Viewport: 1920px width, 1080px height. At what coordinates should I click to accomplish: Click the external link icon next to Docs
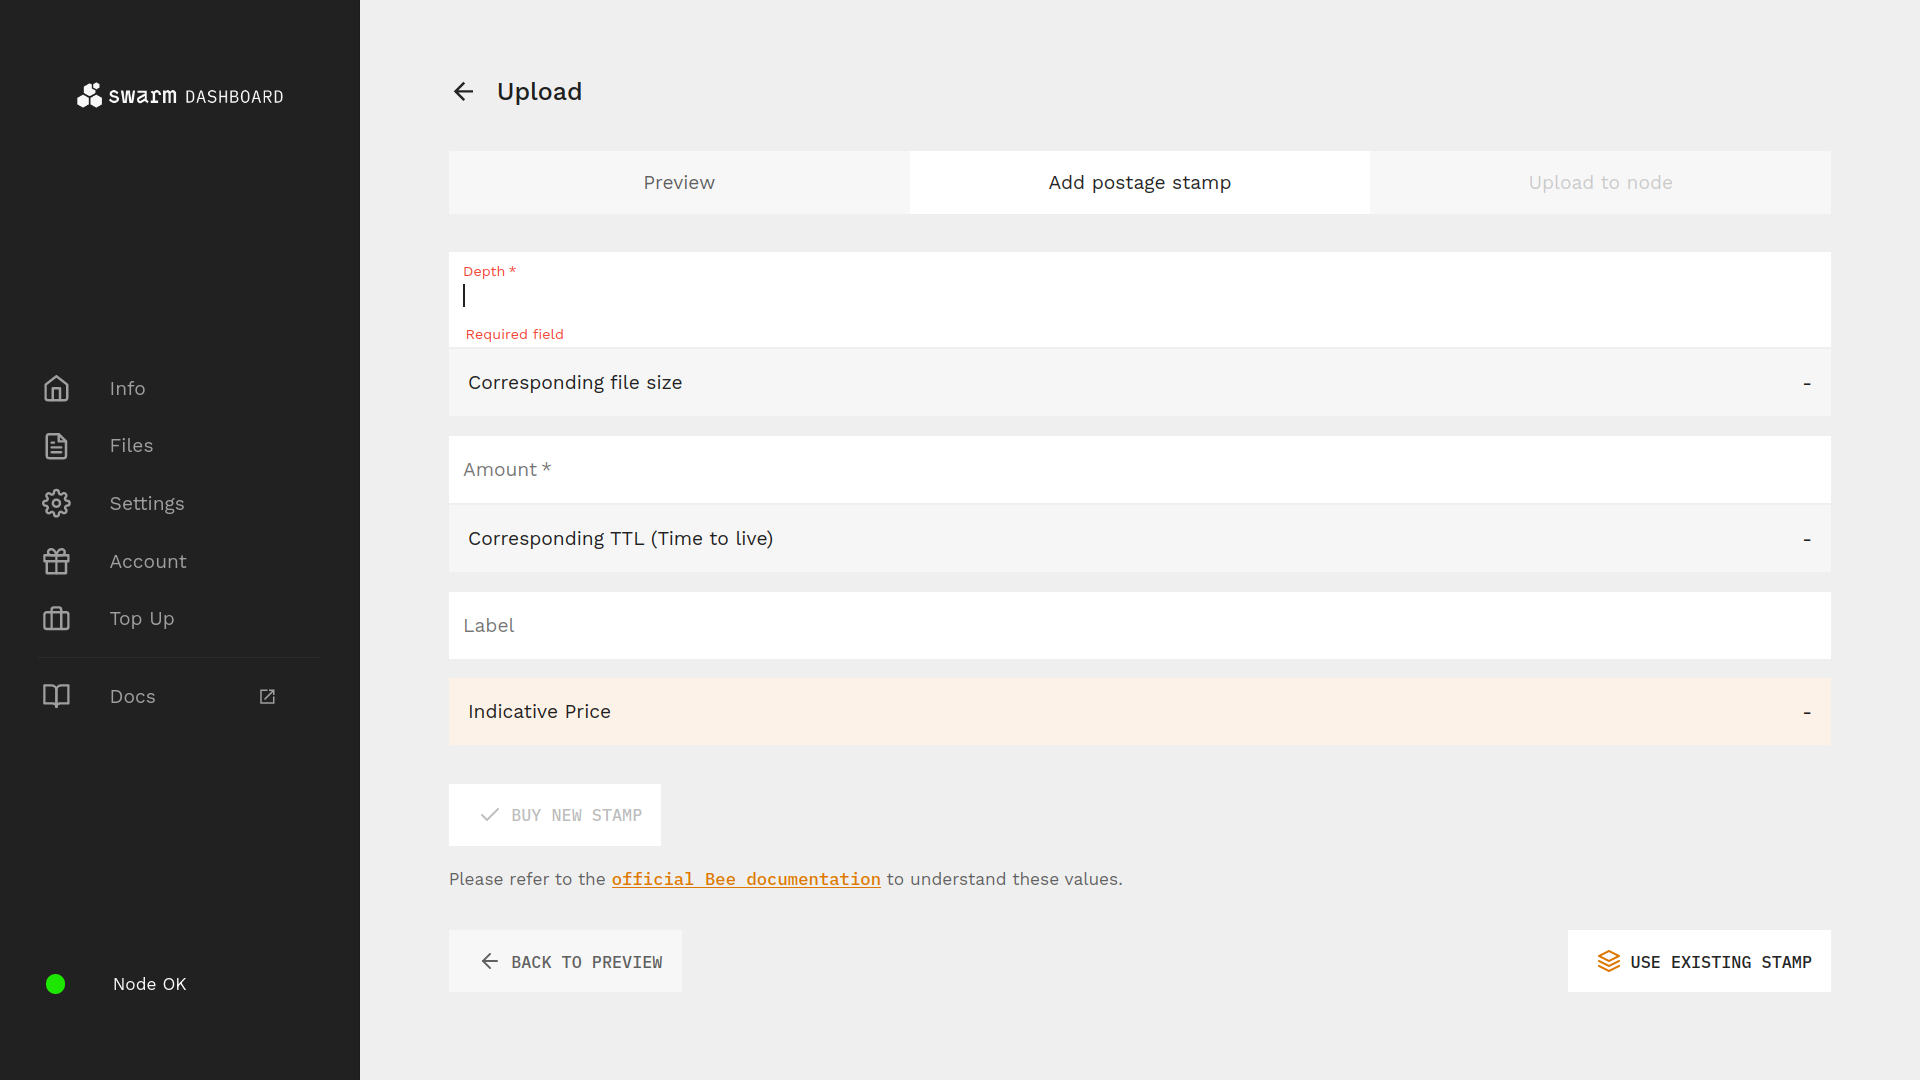coord(266,696)
